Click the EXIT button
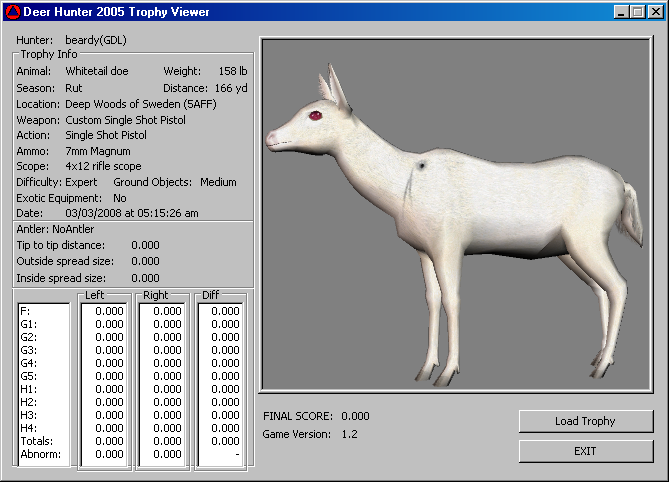This screenshot has width=669, height=482. click(586, 451)
